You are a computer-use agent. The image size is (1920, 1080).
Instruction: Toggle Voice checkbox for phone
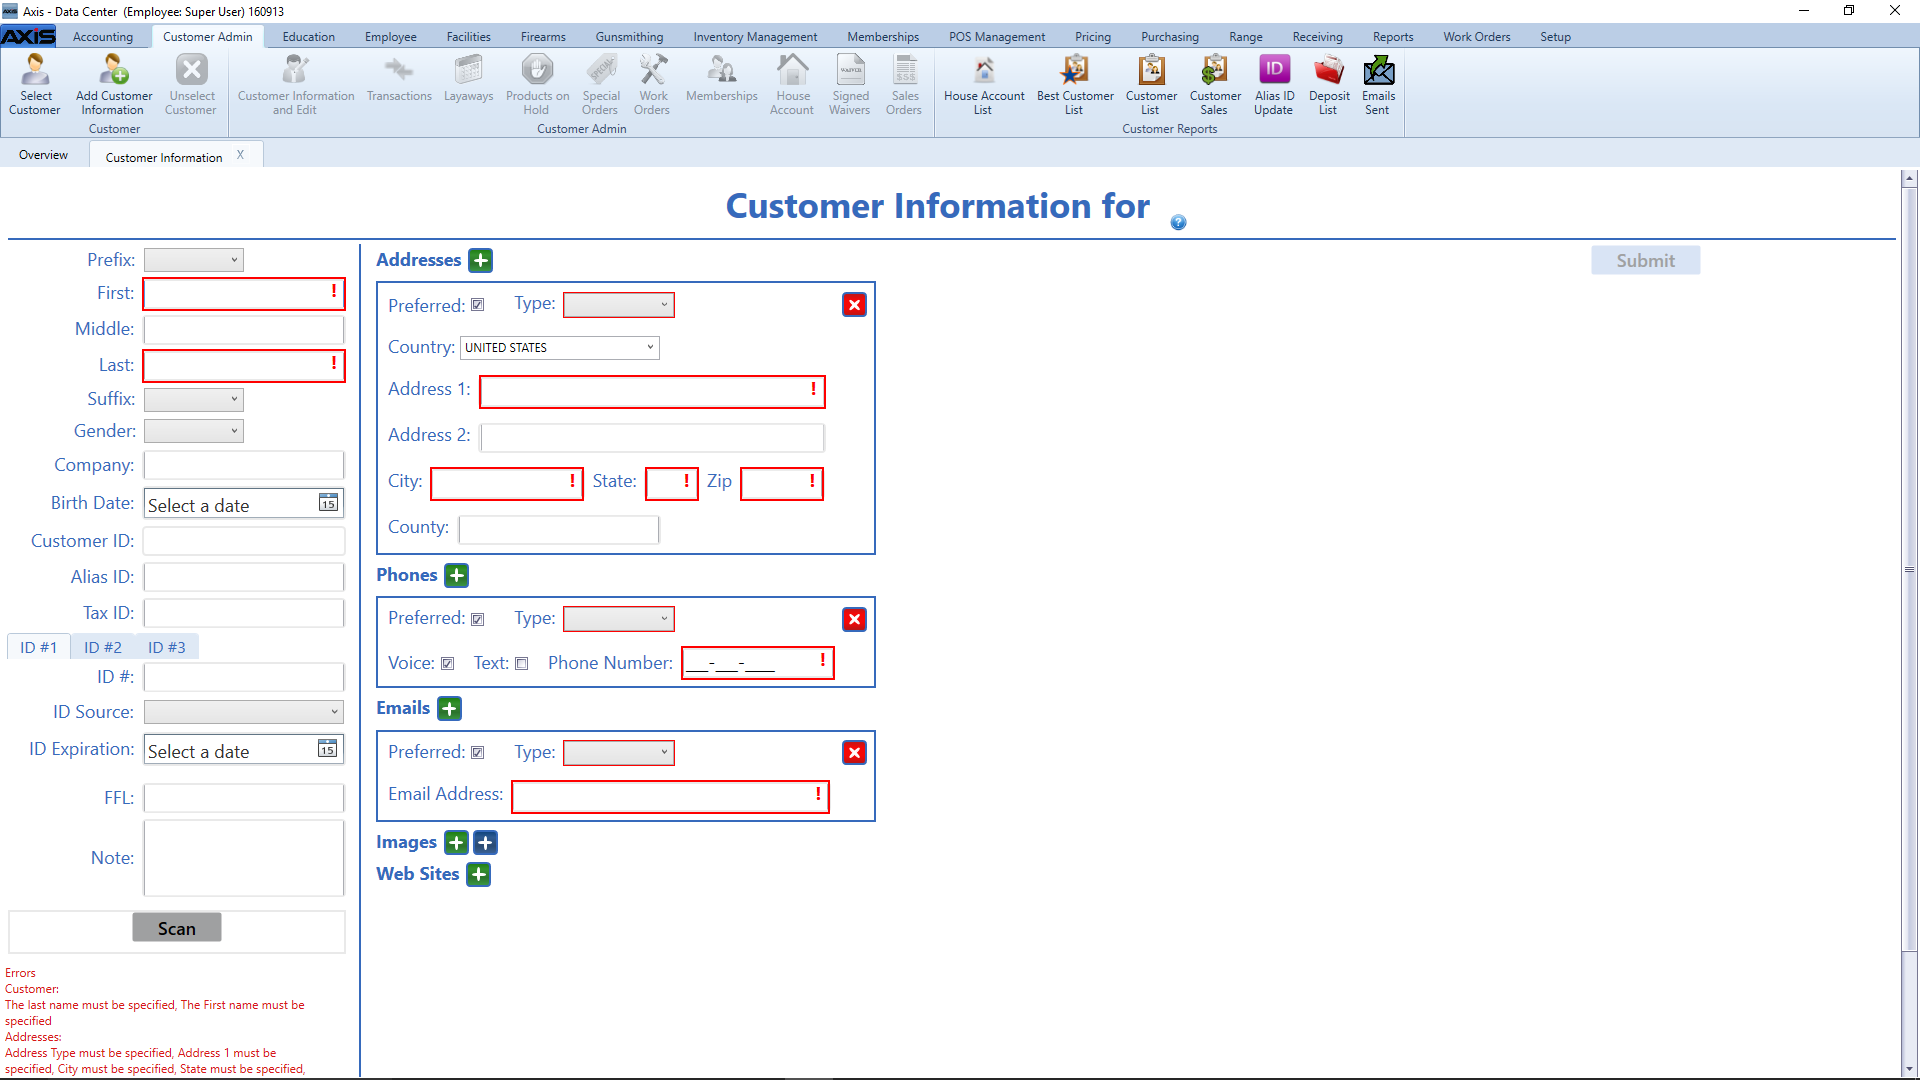click(x=448, y=664)
